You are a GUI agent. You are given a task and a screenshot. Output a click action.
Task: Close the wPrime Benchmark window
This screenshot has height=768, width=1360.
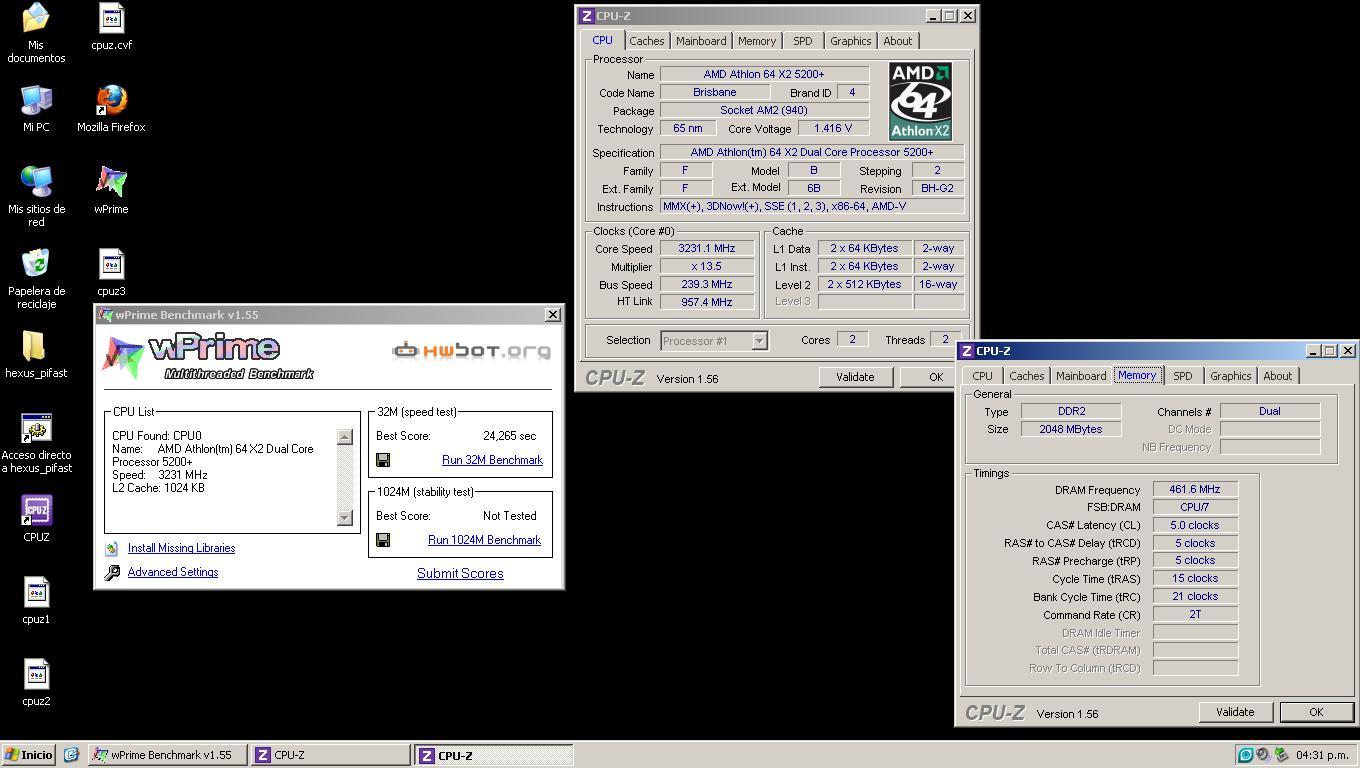(x=553, y=314)
